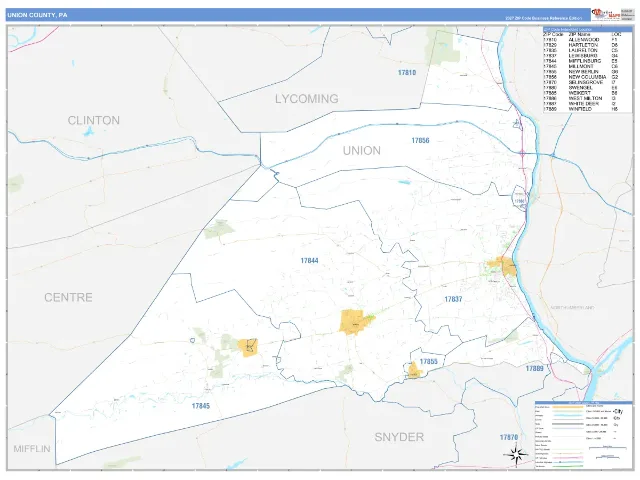Click the MIFFLINBURG row in ZIP index

[x=581, y=61]
